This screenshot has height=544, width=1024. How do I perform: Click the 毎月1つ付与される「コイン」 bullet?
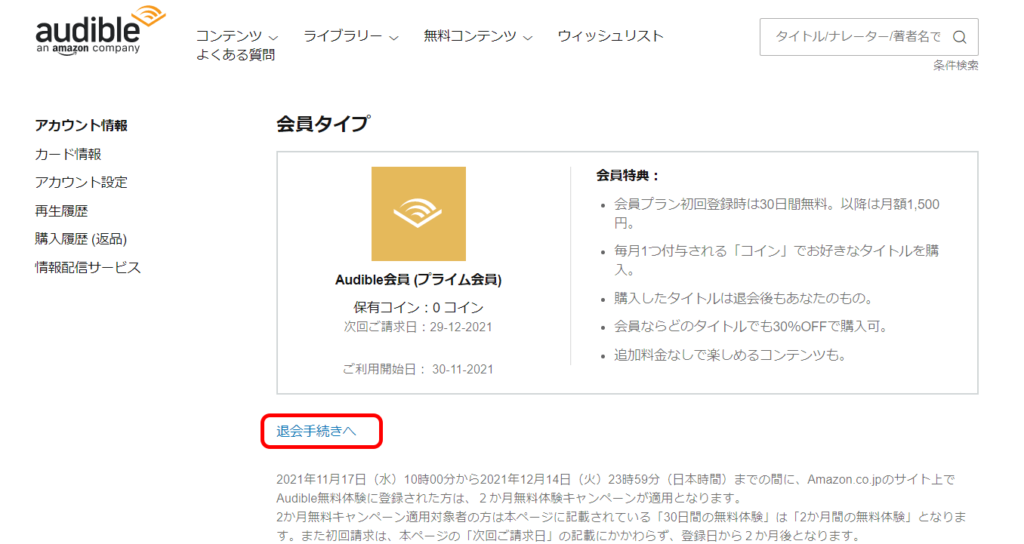click(x=776, y=260)
